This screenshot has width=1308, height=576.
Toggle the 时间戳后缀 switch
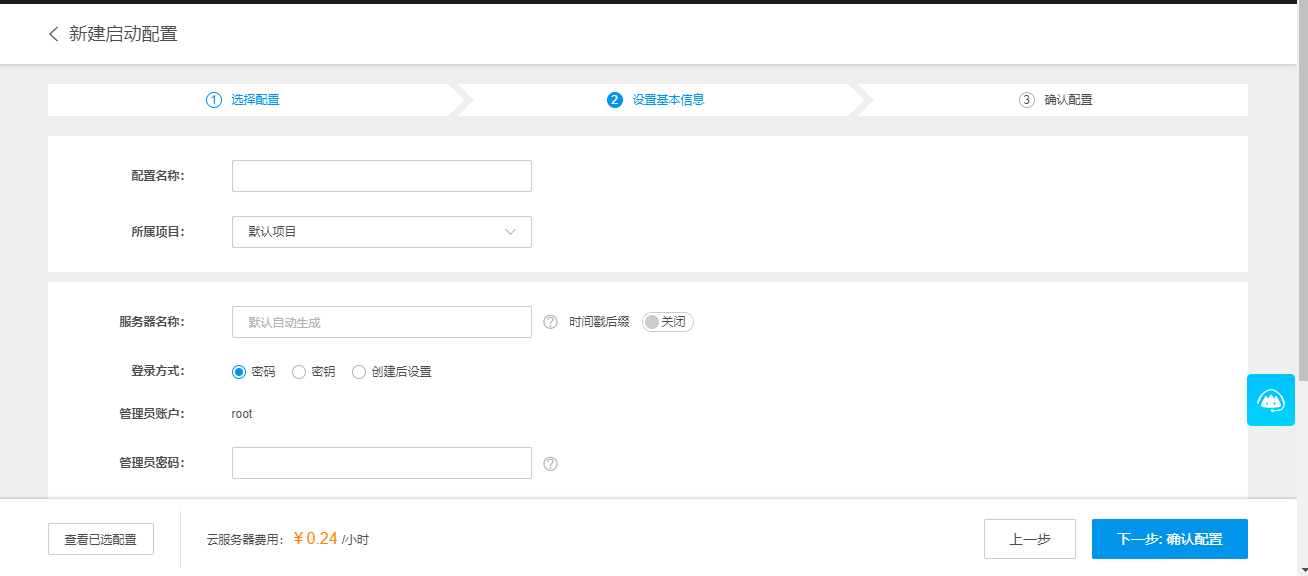(x=667, y=322)
